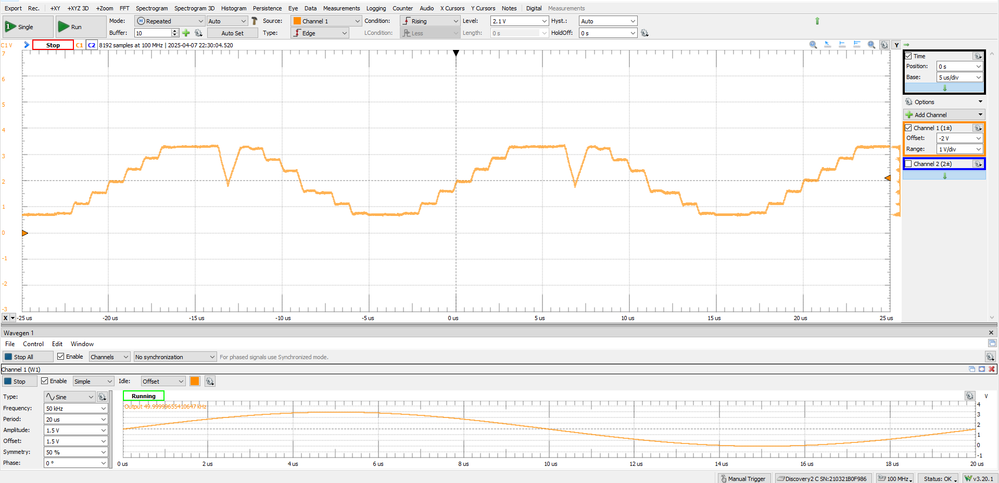
Task: Toggle Channel 1 (W1) Enable checkbox
Action: click(x=45, y=381)
